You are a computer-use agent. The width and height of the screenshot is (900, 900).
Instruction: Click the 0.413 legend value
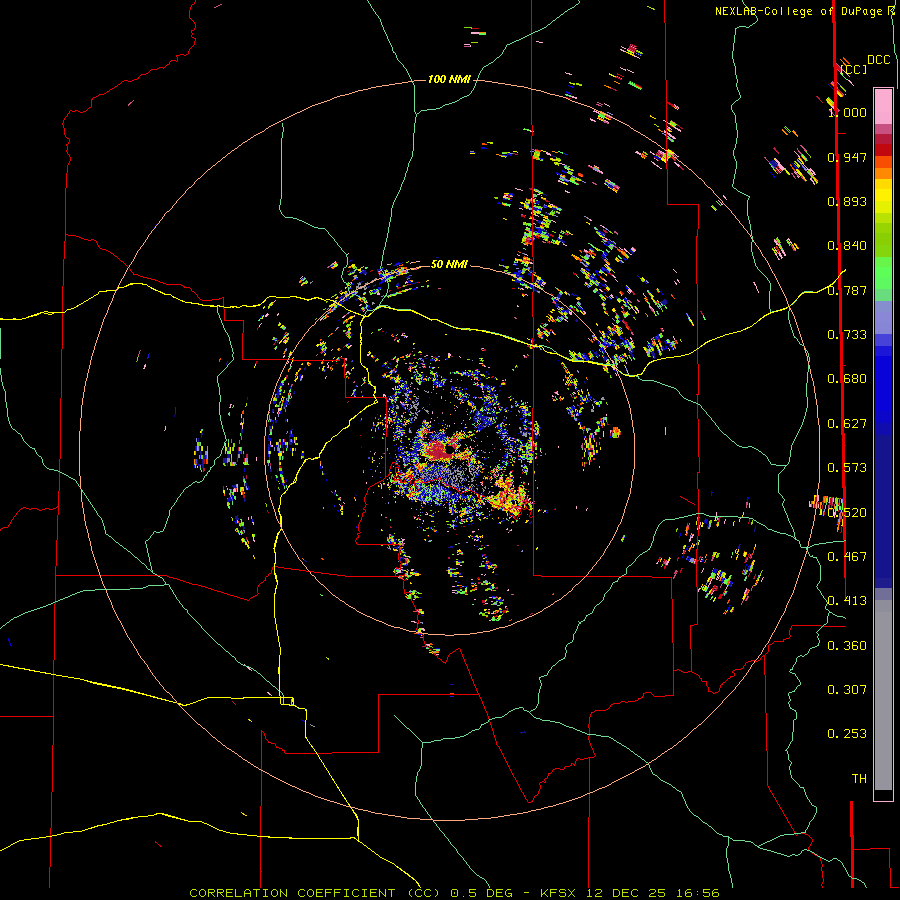(847, 600)
